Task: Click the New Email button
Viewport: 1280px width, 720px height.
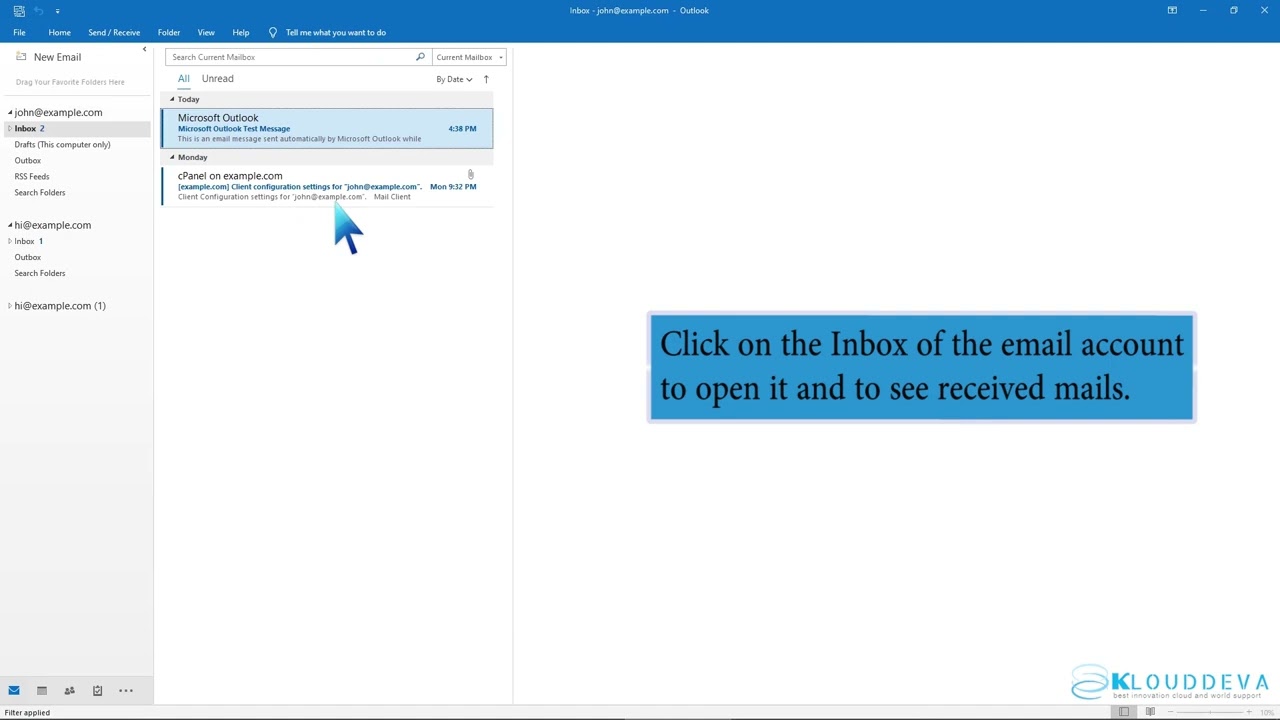Action: [48, 57]
